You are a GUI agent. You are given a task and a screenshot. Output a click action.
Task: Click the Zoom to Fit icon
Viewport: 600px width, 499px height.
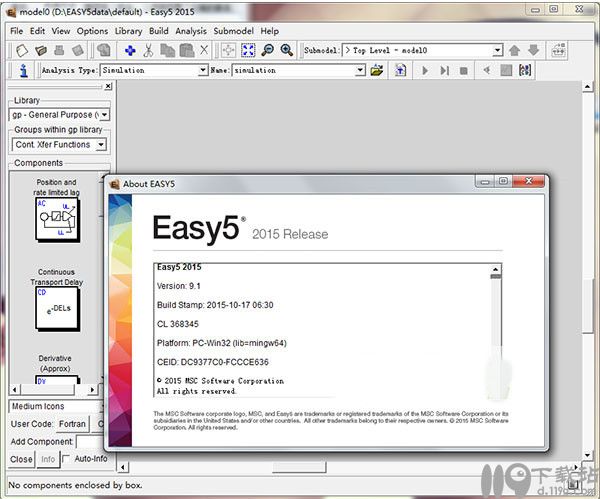[x=248, y=50]
